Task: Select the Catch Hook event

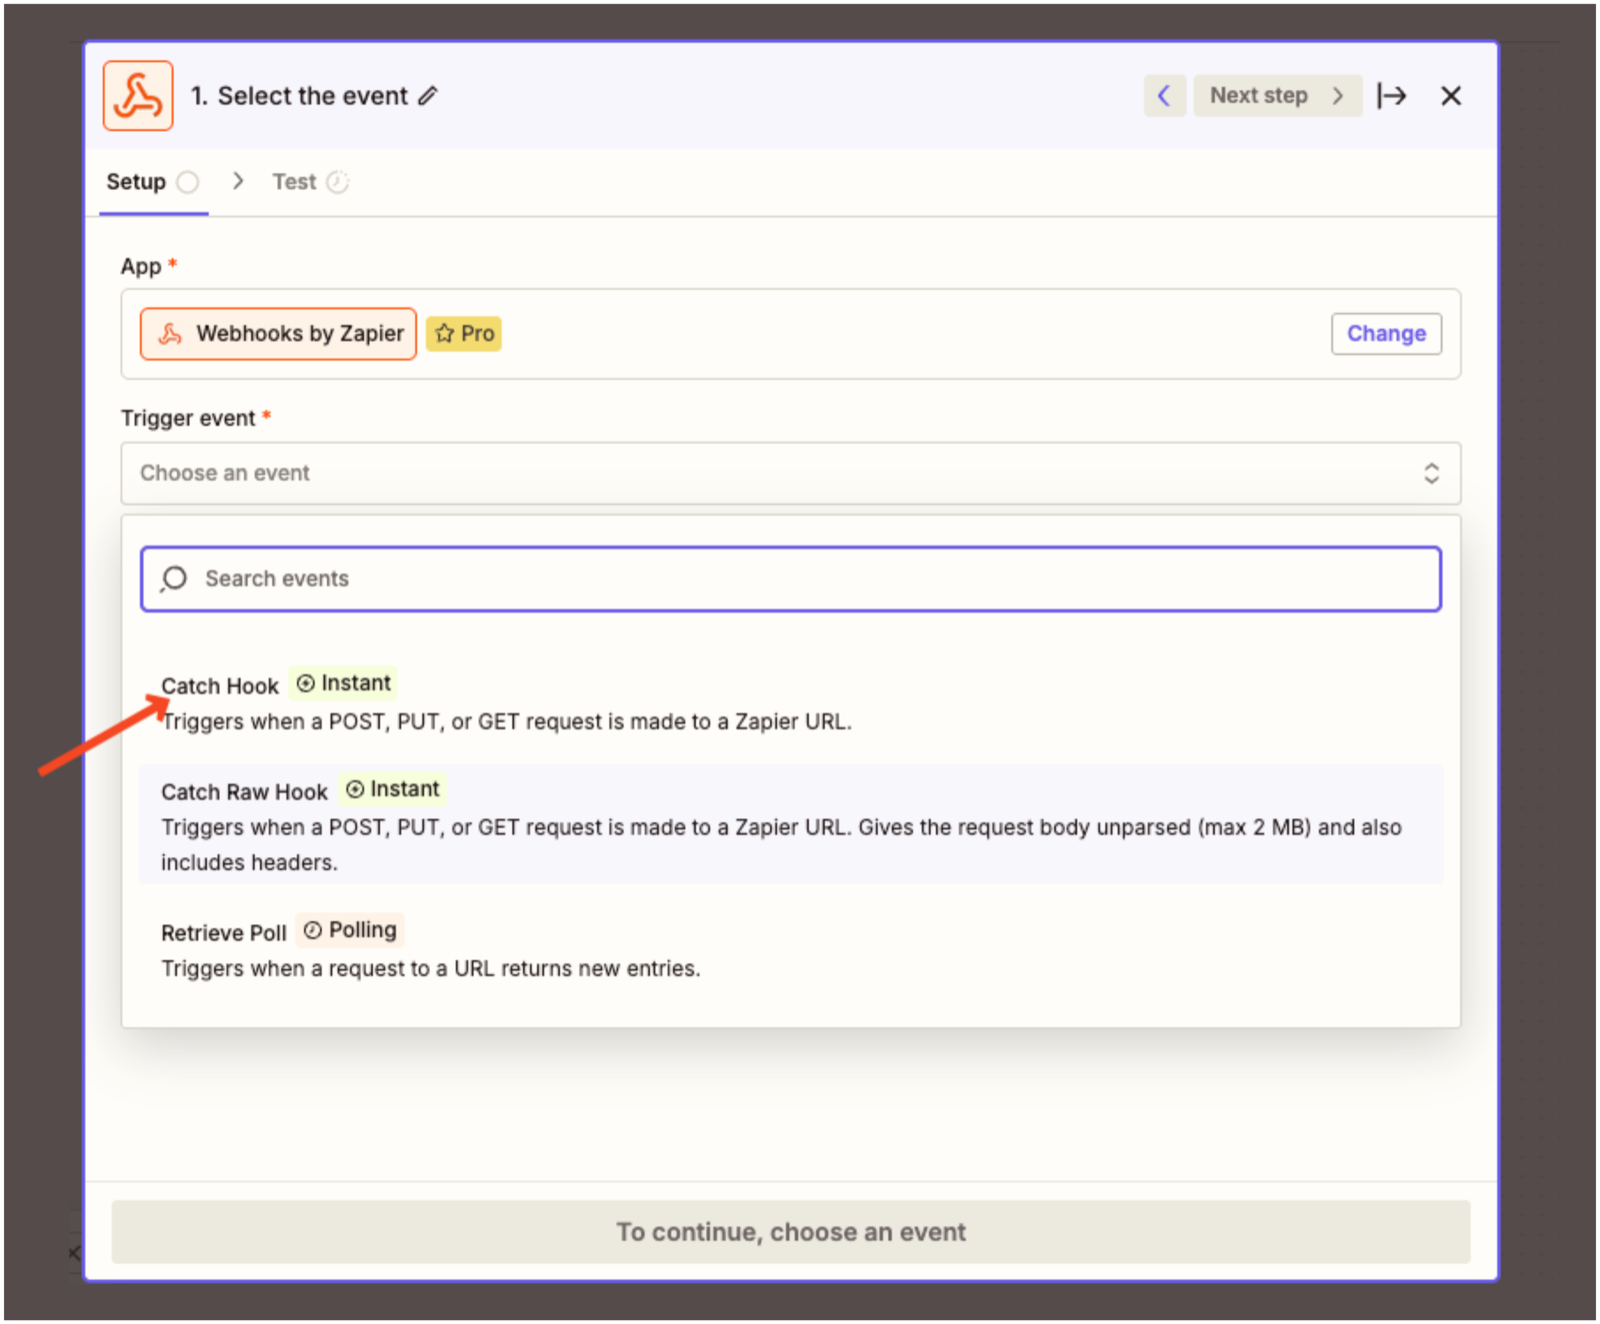Action: tap(791, 702)
